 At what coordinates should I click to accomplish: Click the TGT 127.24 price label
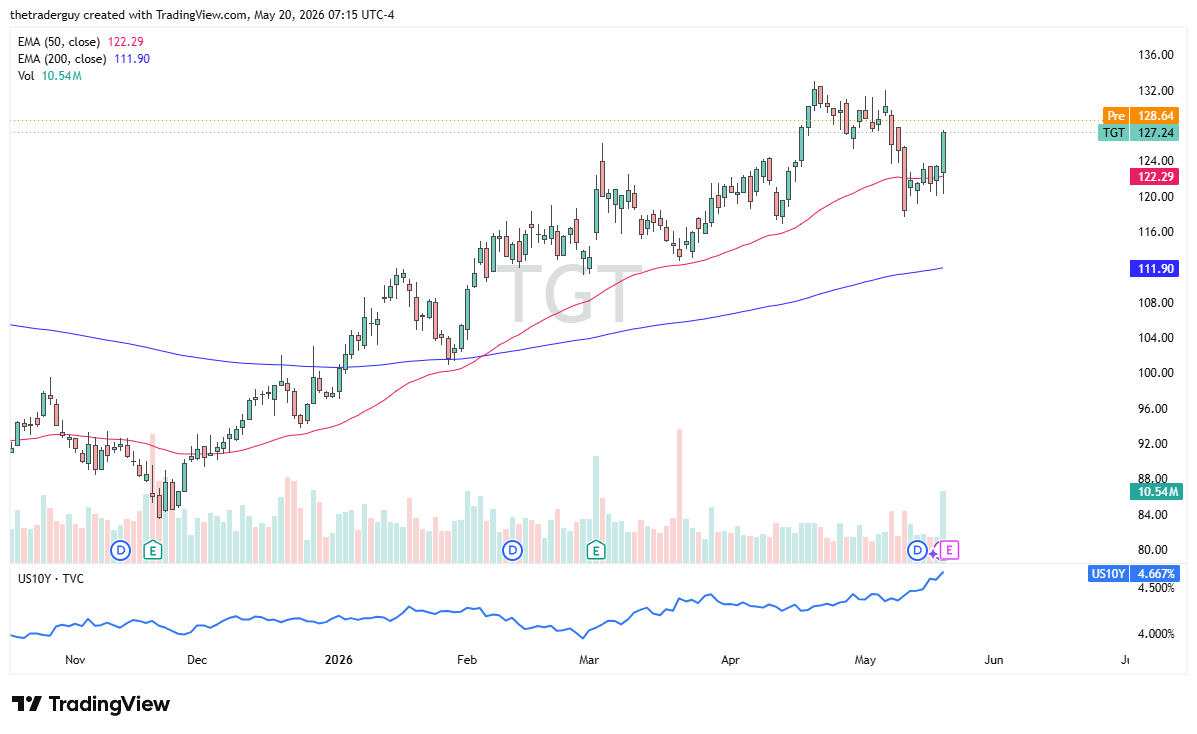pyautogui.click(x=1138, y=133)
